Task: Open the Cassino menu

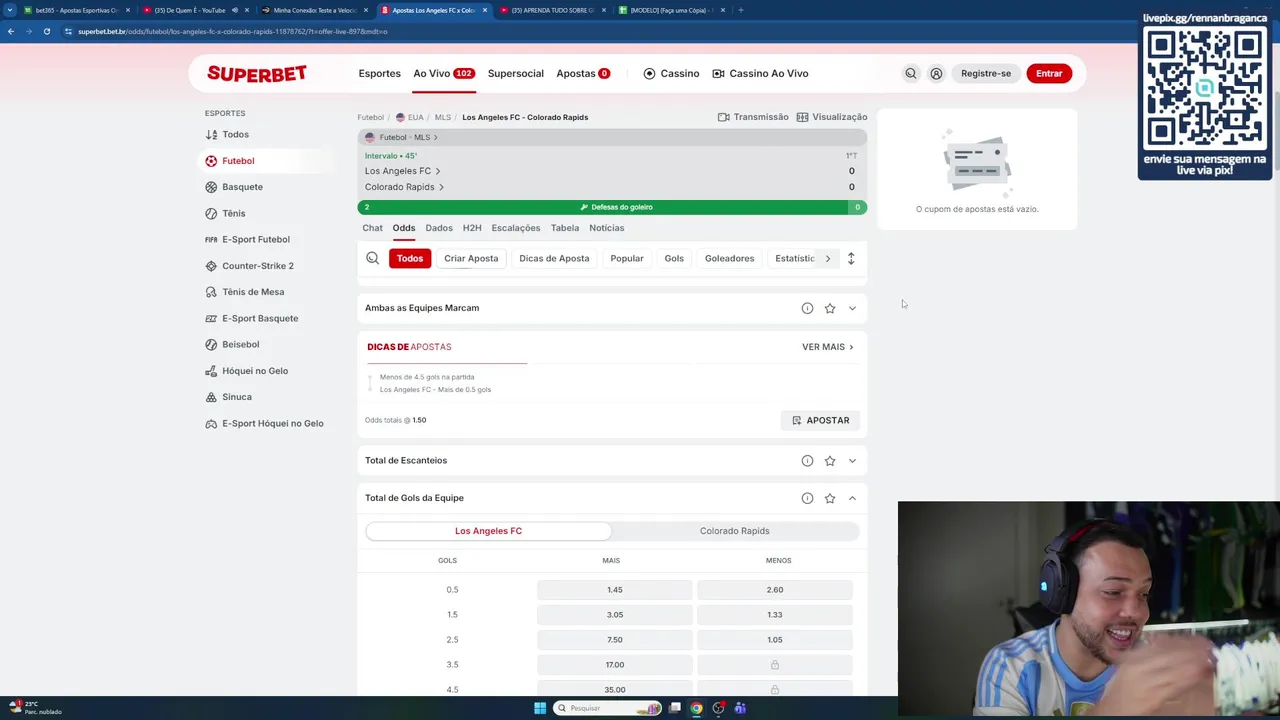Action: click(671, 73)
